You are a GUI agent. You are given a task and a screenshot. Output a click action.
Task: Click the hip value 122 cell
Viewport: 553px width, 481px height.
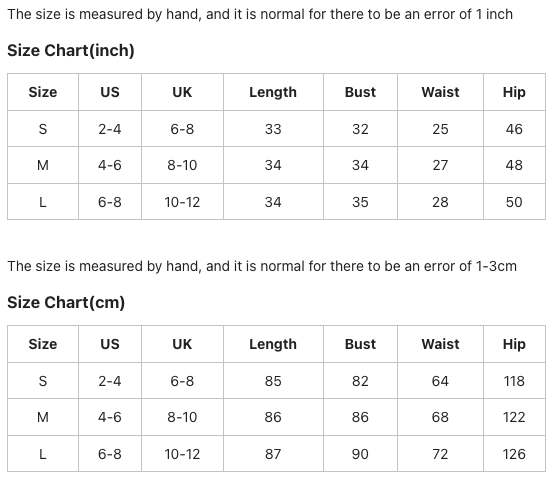514,417
